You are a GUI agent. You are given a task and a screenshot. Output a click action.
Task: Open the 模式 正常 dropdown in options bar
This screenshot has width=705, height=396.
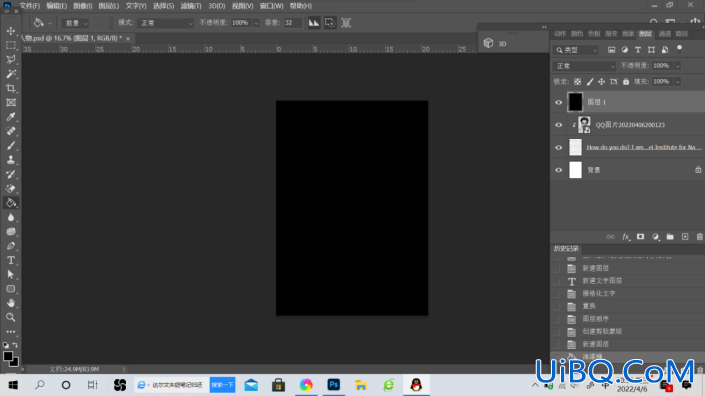[165, 23]
